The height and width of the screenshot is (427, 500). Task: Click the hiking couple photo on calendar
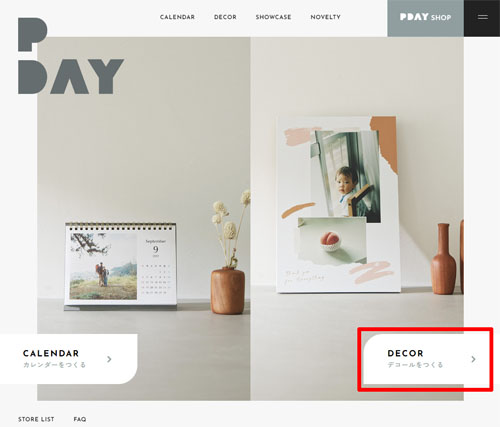pyautogui.click(x=103, y=266)
